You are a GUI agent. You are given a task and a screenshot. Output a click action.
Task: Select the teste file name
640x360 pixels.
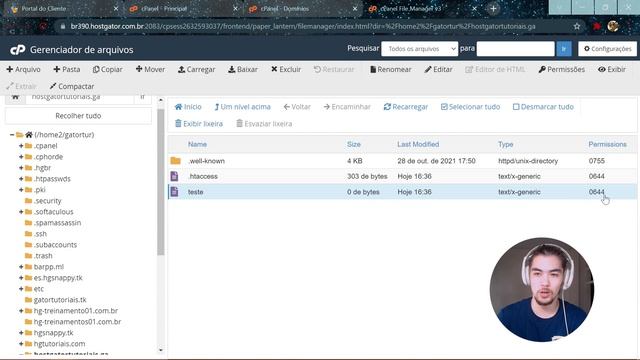196,192
